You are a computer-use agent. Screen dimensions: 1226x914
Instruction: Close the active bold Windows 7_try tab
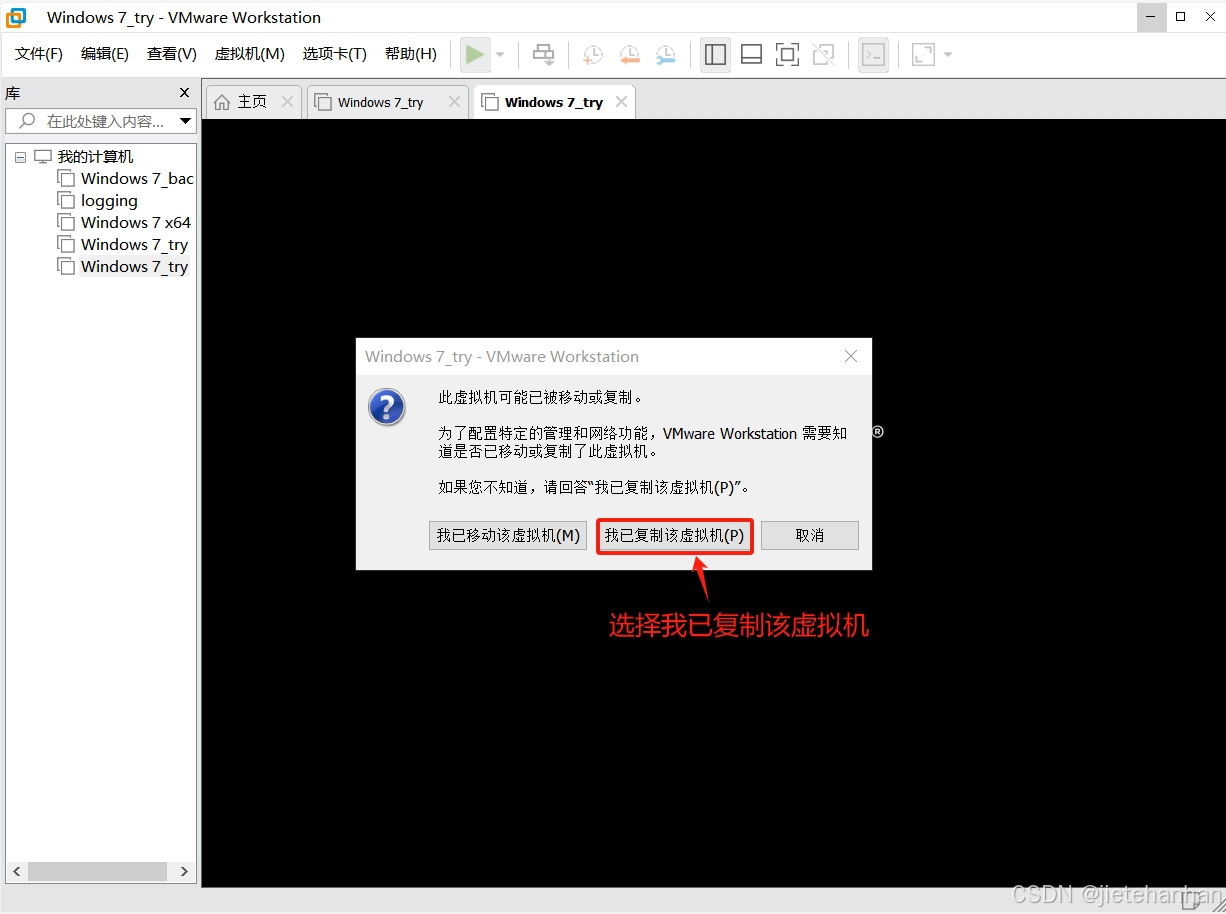point(622,102)
